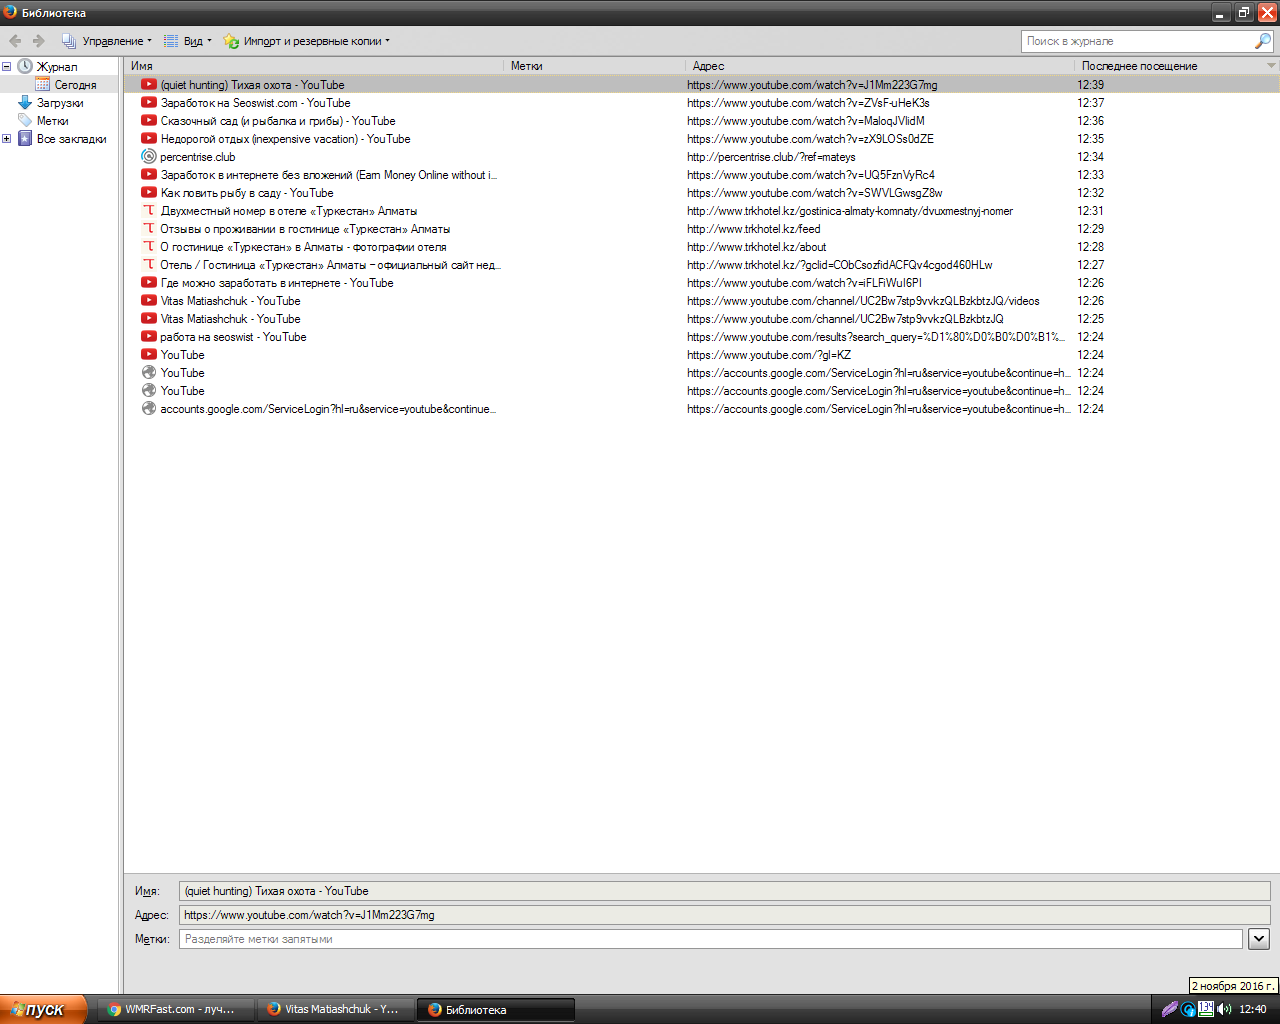This screenshot has height=1024, width=1280.
Task: Select Загрузки in the sidebar
Action: [60, 103]
